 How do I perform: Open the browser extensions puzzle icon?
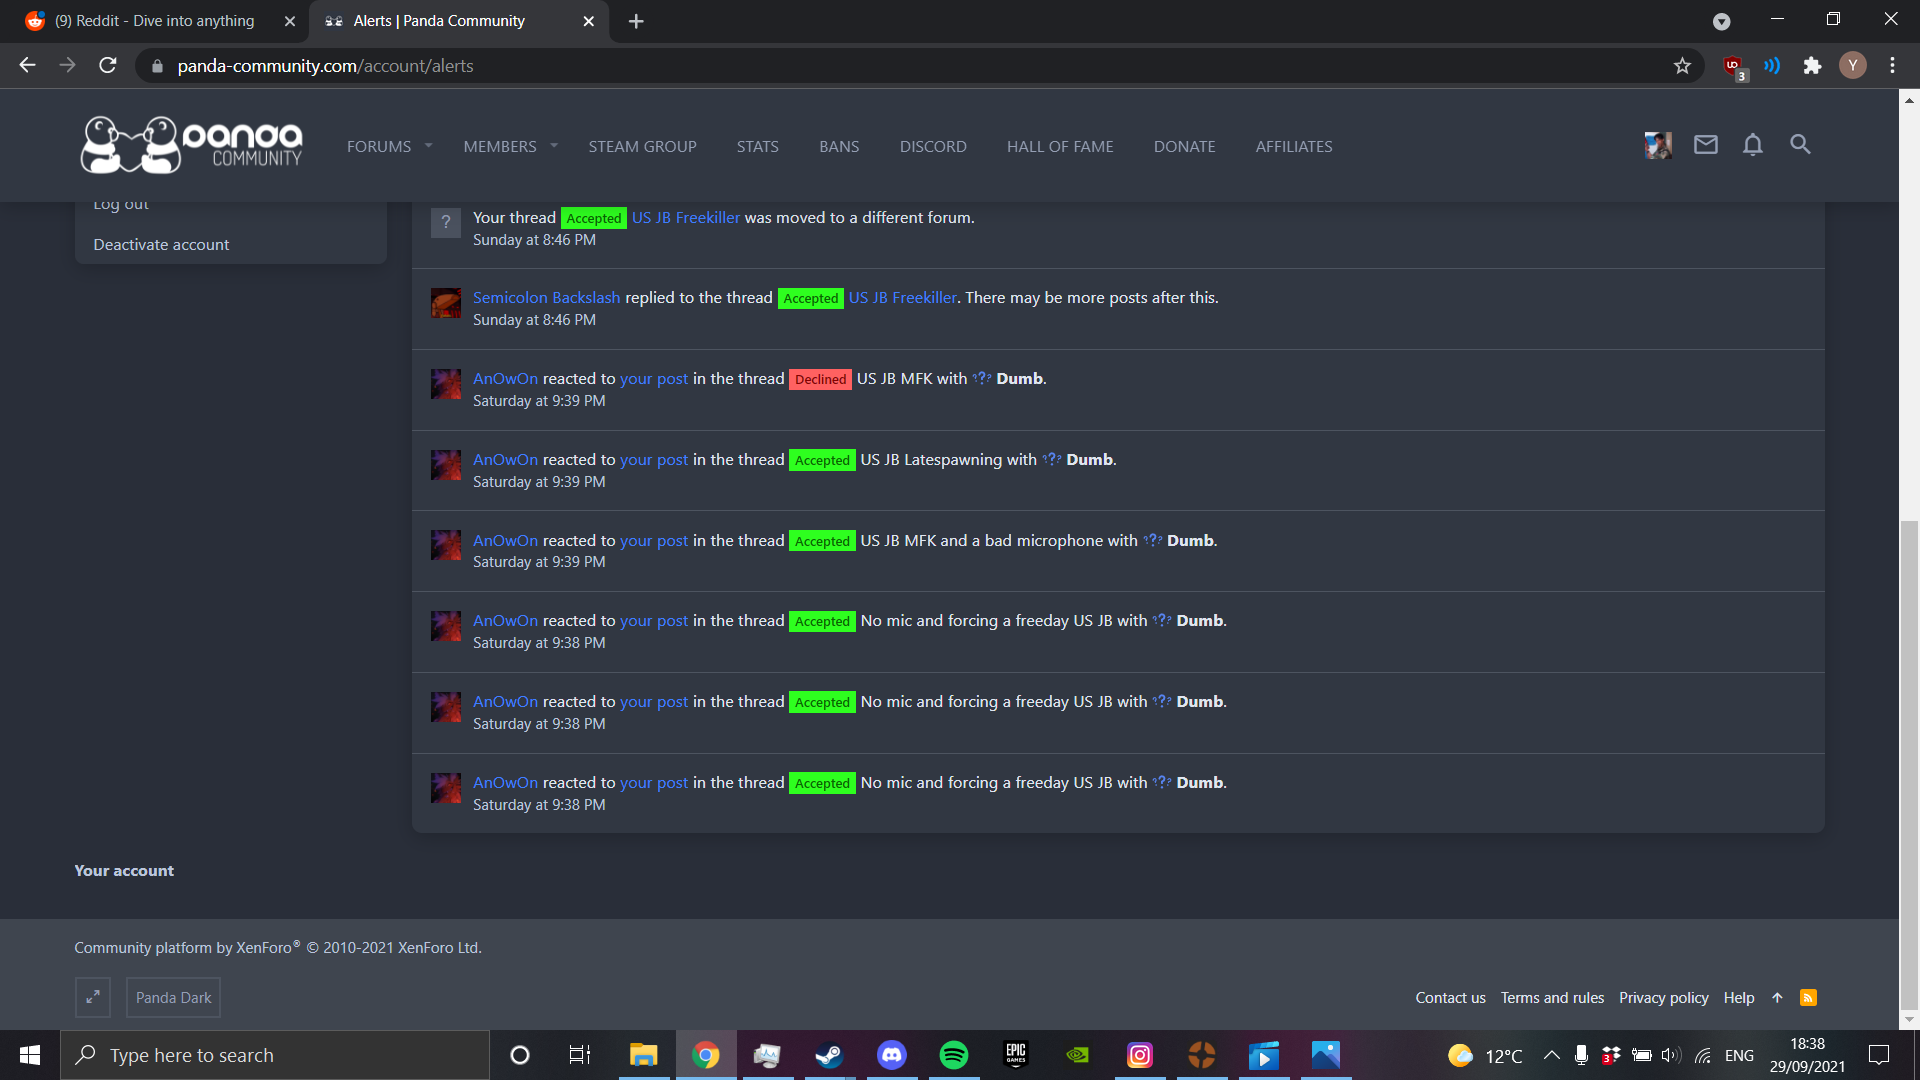(1812, 66)
